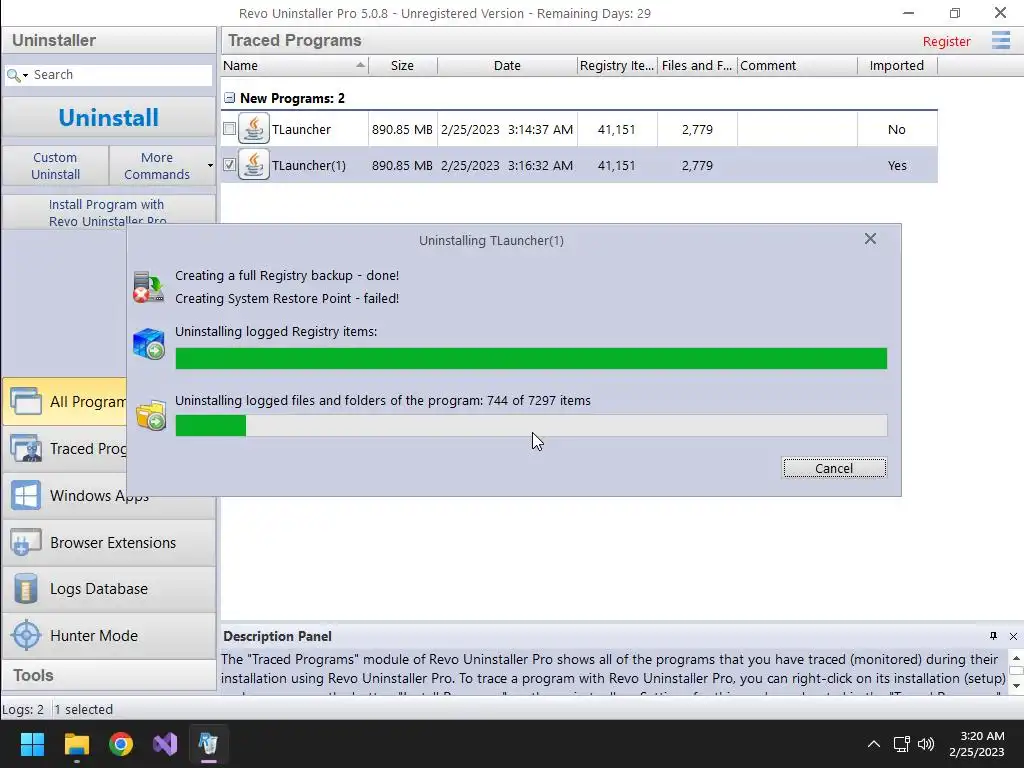The height and width of the screenshot is (768, 1024).
Task: Sort by the Comment column
Action: [x=797, y=65]
